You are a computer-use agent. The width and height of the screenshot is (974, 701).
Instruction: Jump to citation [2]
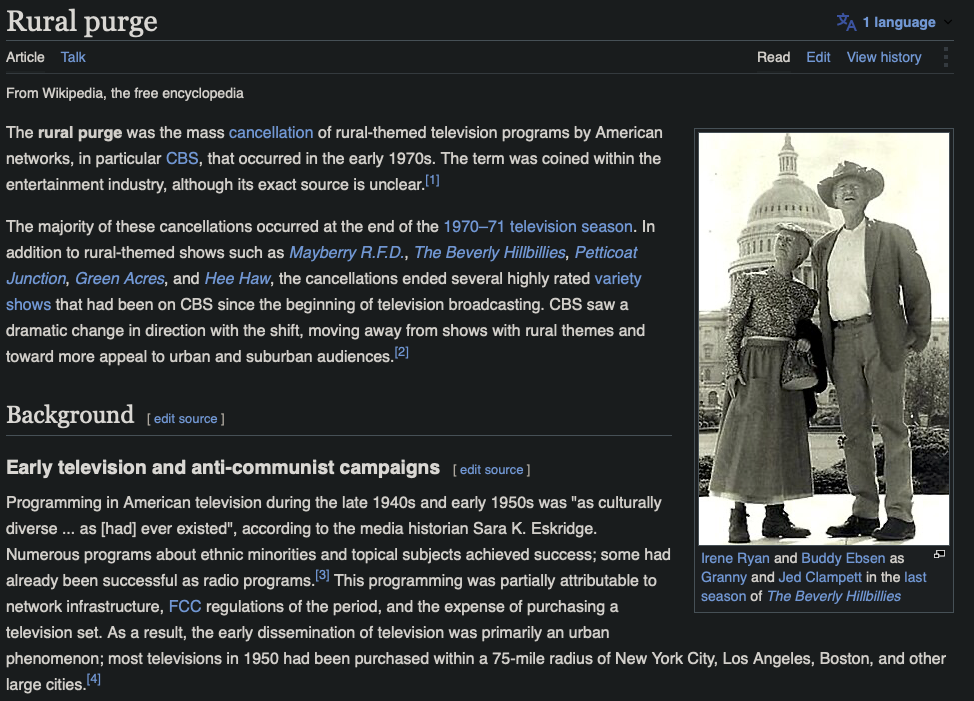pos(401,352)
